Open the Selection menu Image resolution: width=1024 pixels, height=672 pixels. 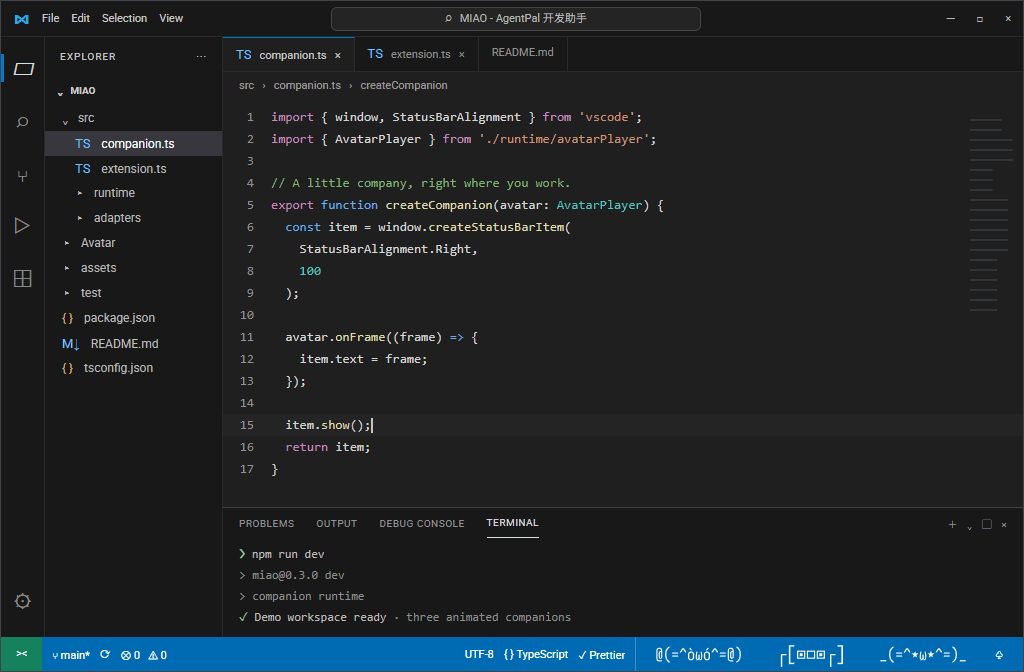(124, 18)
